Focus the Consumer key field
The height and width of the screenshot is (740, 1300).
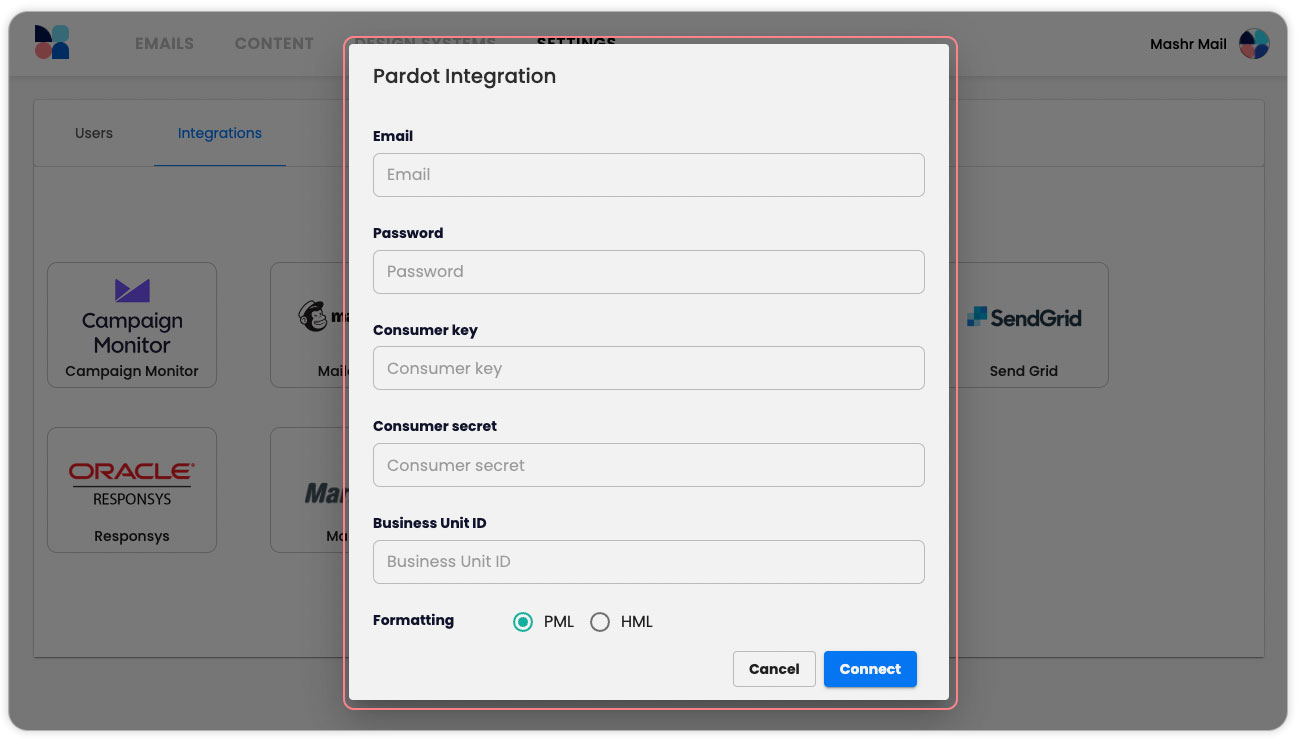click(648, 368)
